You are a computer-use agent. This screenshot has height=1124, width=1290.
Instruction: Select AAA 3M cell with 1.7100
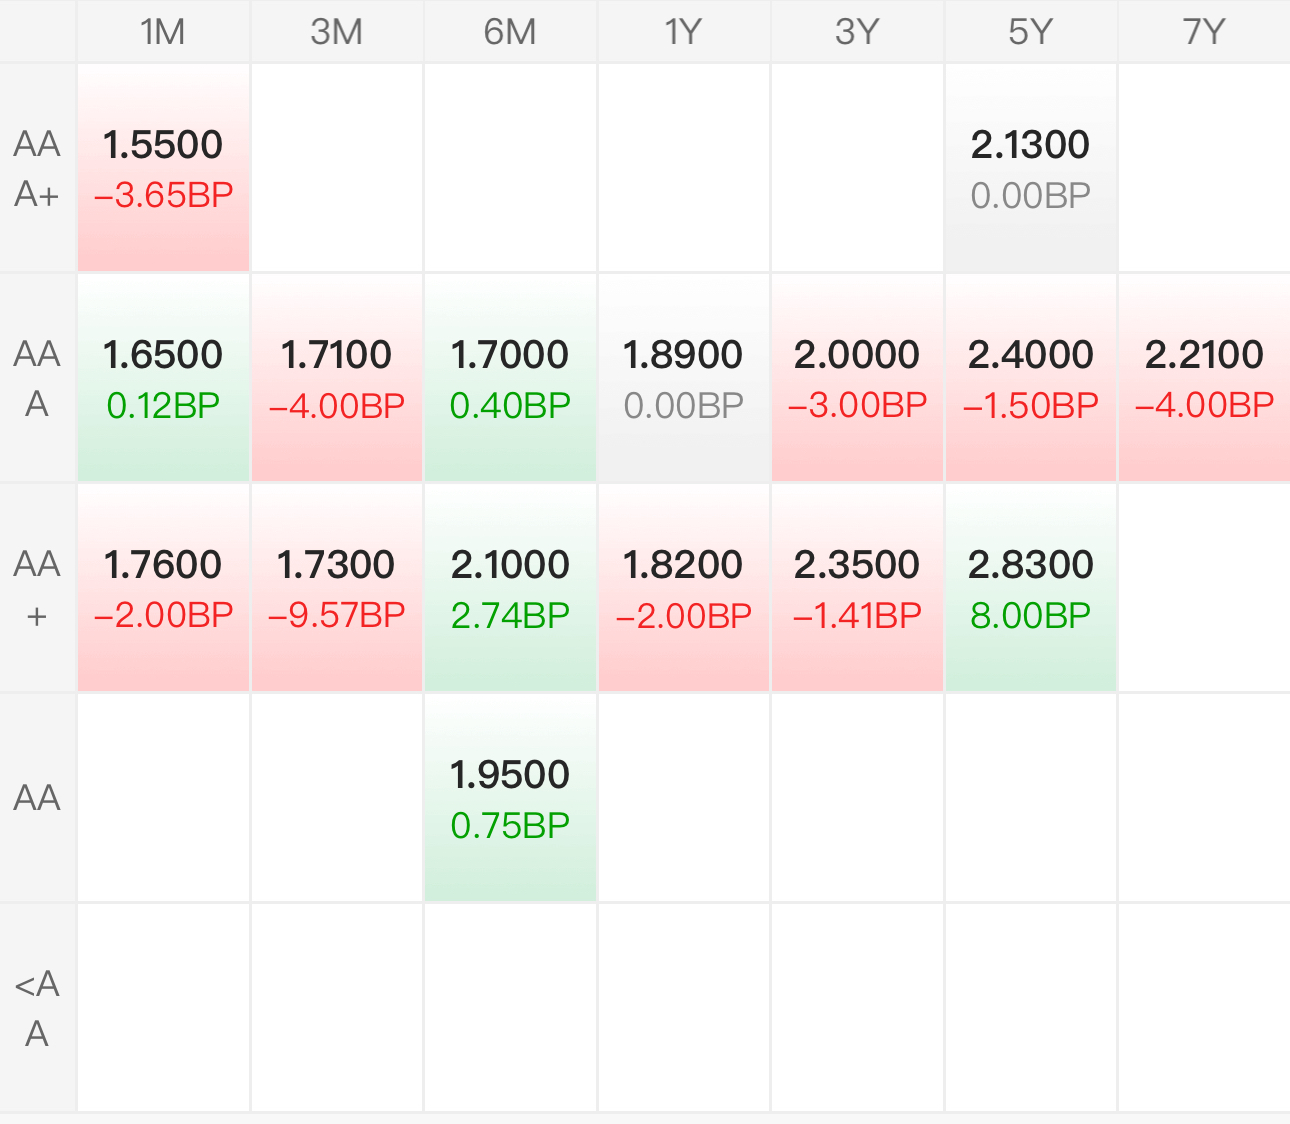336,378
